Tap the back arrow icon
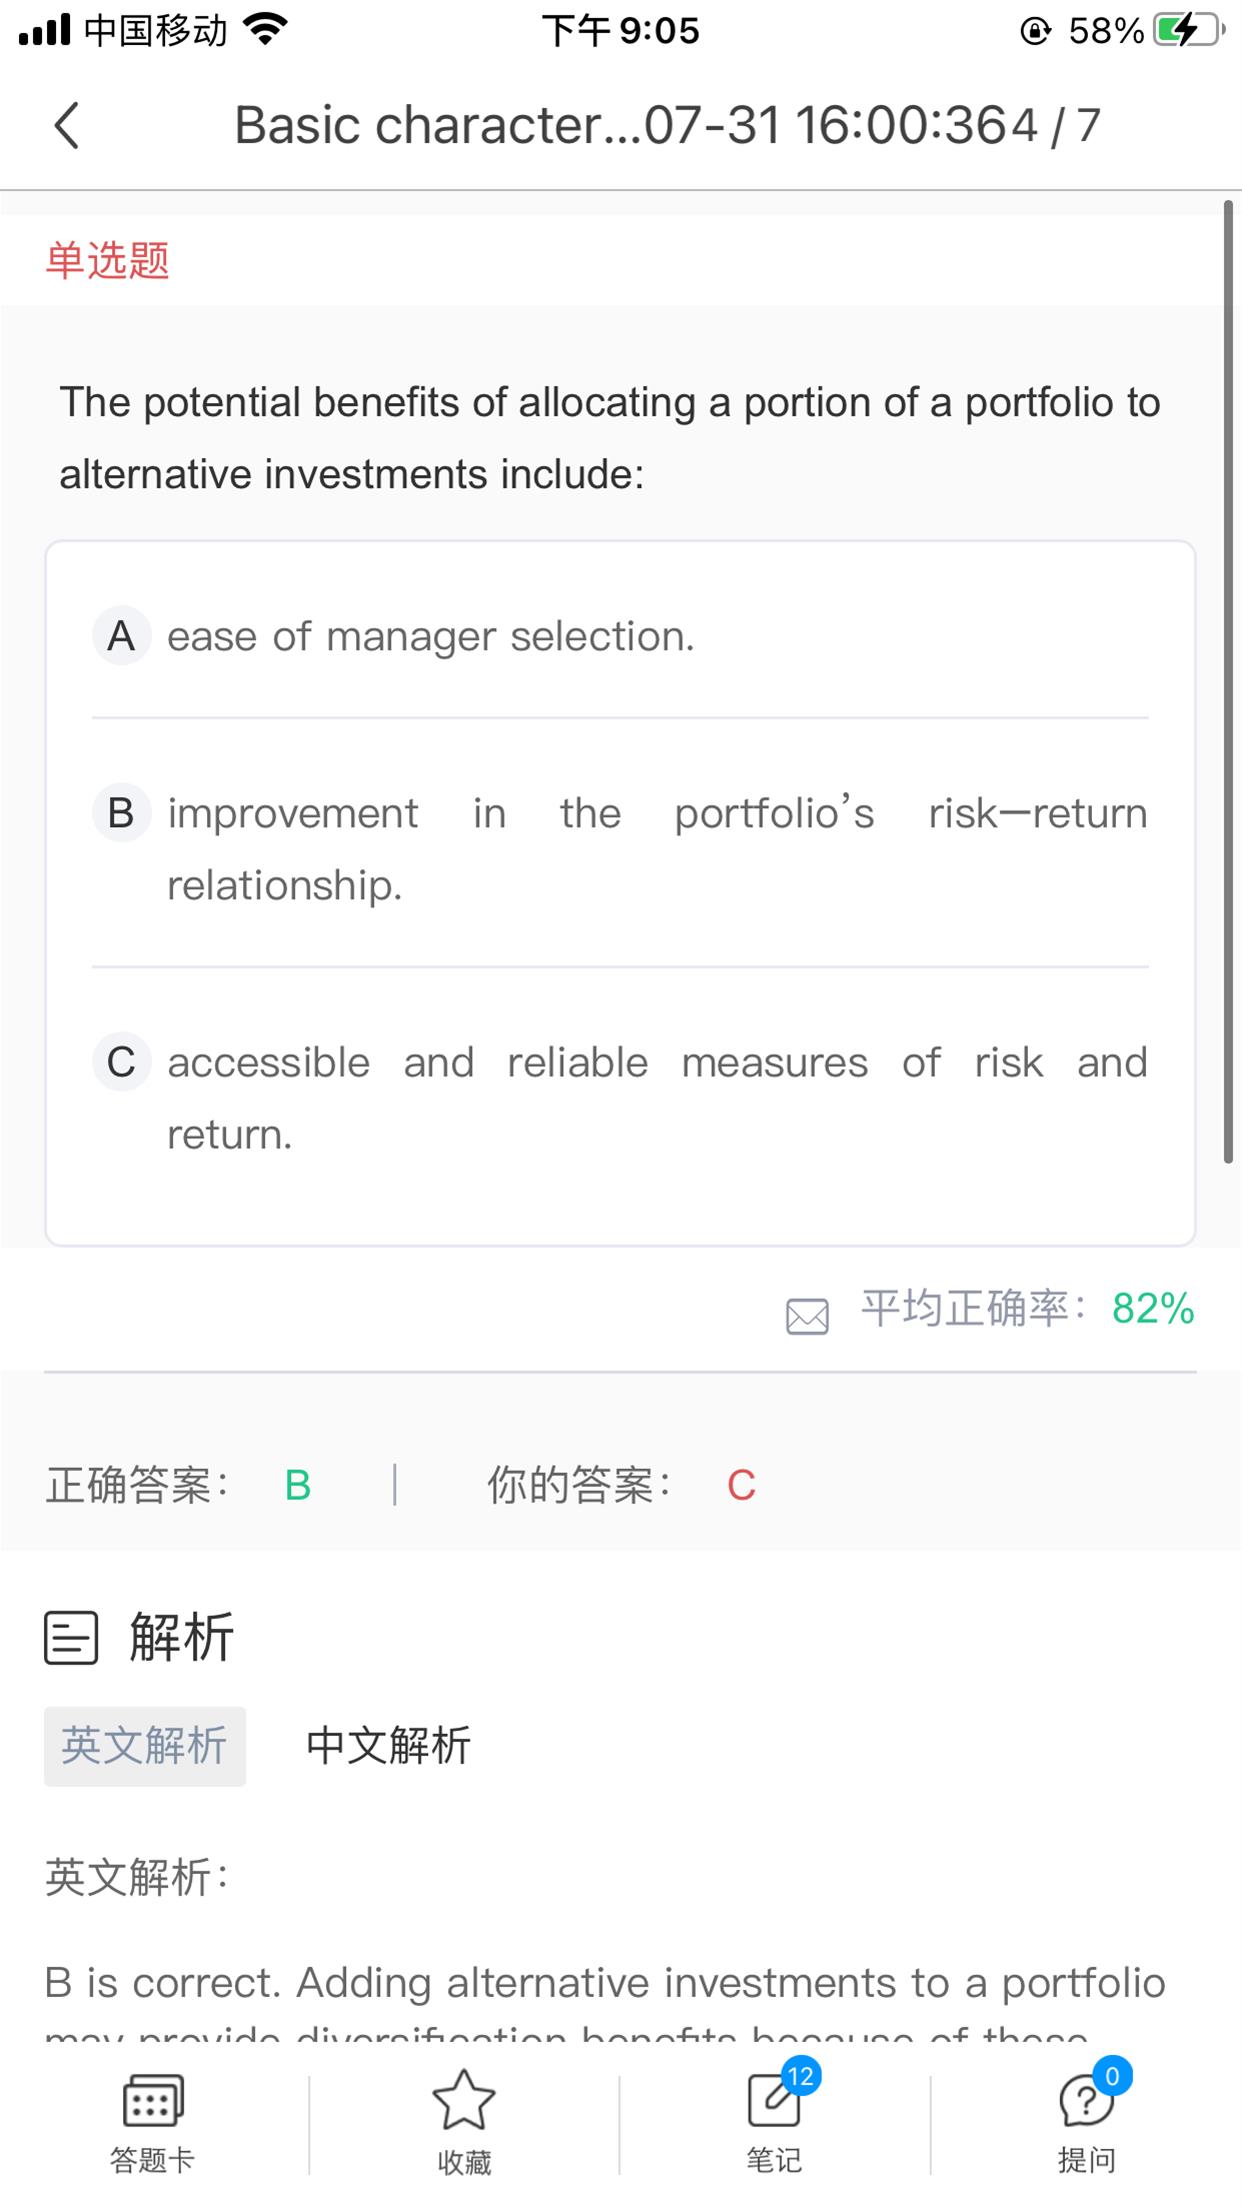Screen dimensions: 1242x2208 click(66, 127)
